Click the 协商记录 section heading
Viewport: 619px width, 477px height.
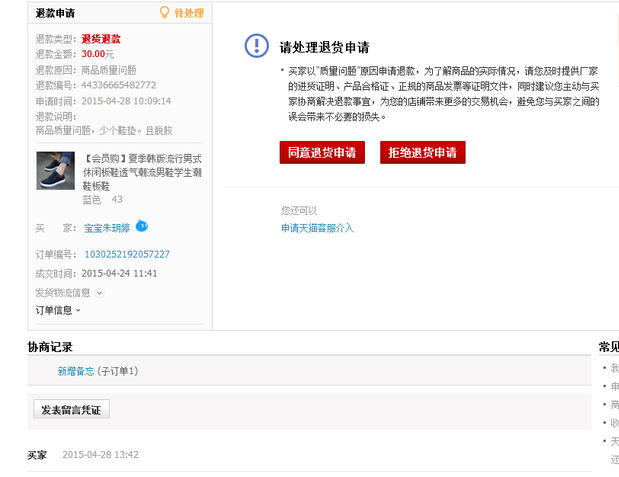[50, 347]
